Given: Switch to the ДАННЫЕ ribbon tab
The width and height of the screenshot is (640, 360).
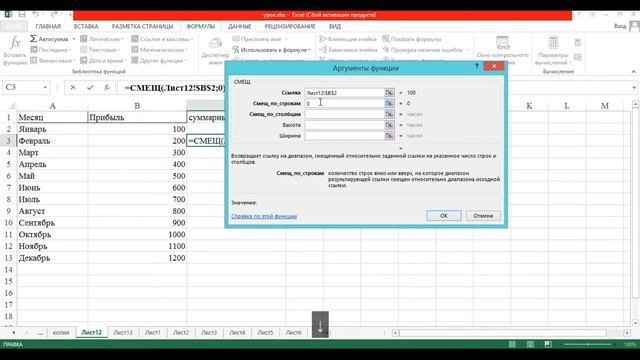Looking at the screenshot, I should pyautogui.click(x=240, y=26).
